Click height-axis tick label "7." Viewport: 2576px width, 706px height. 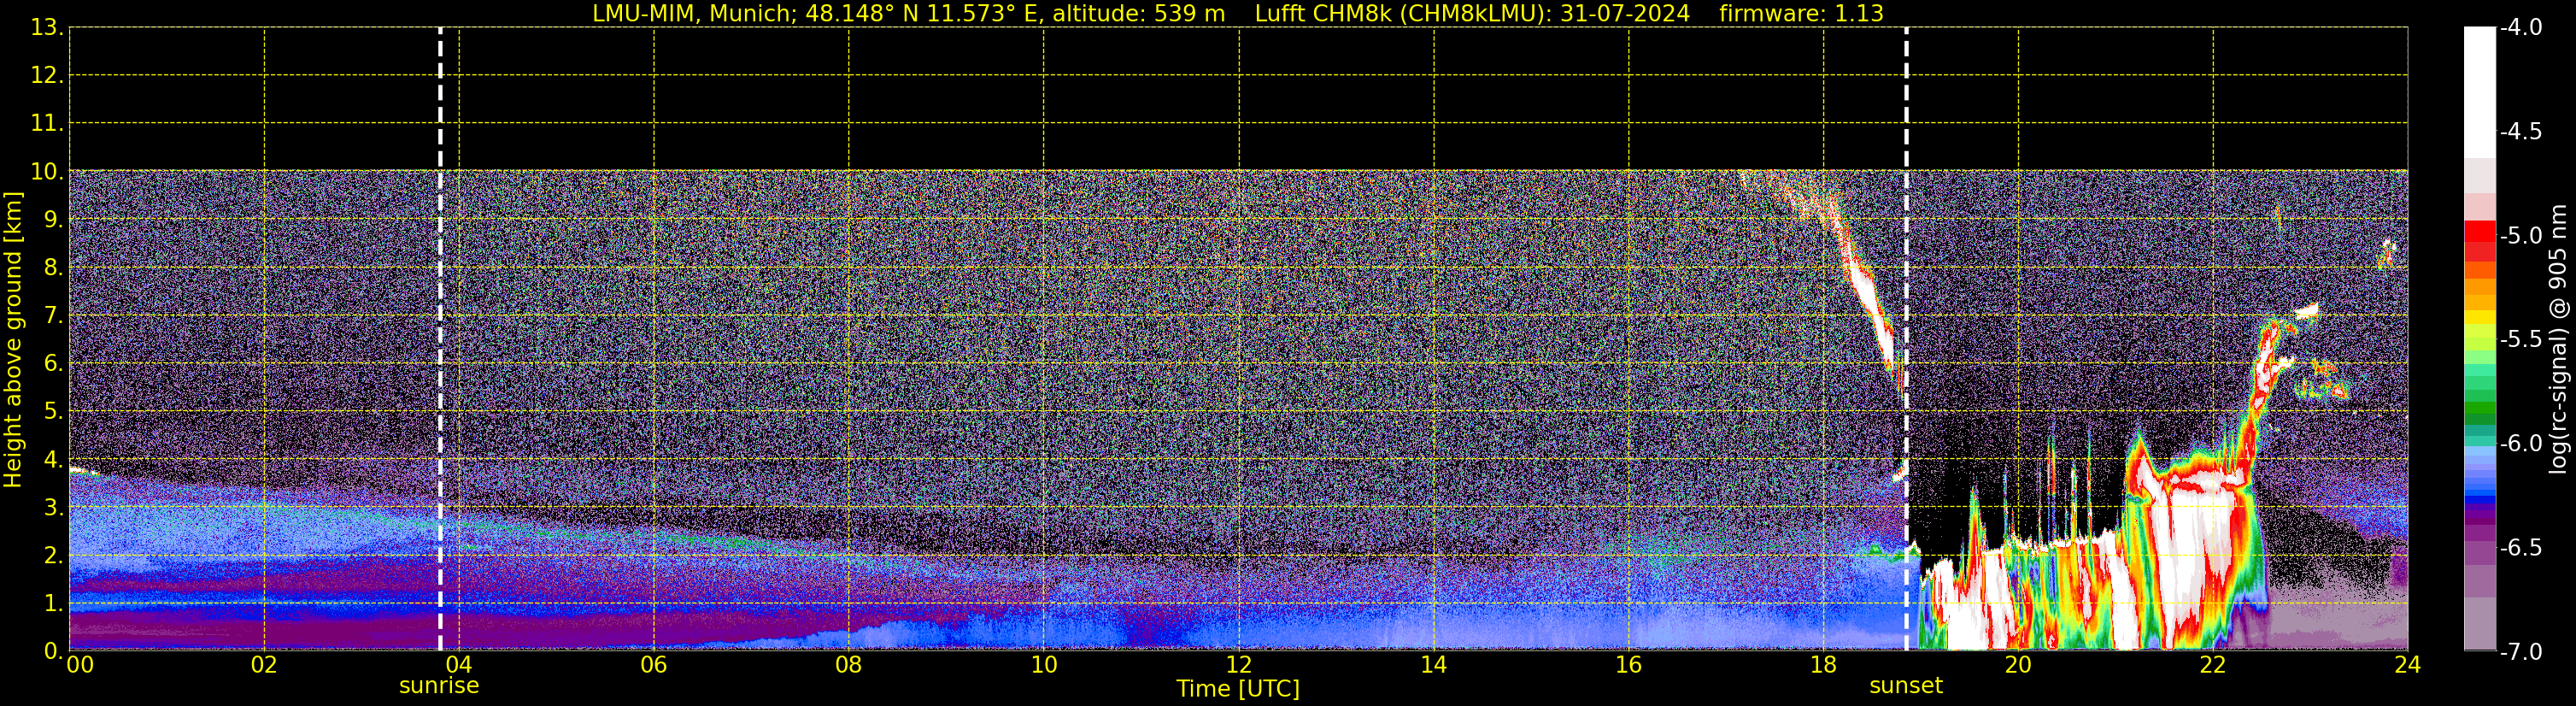(x=53, y=316)
